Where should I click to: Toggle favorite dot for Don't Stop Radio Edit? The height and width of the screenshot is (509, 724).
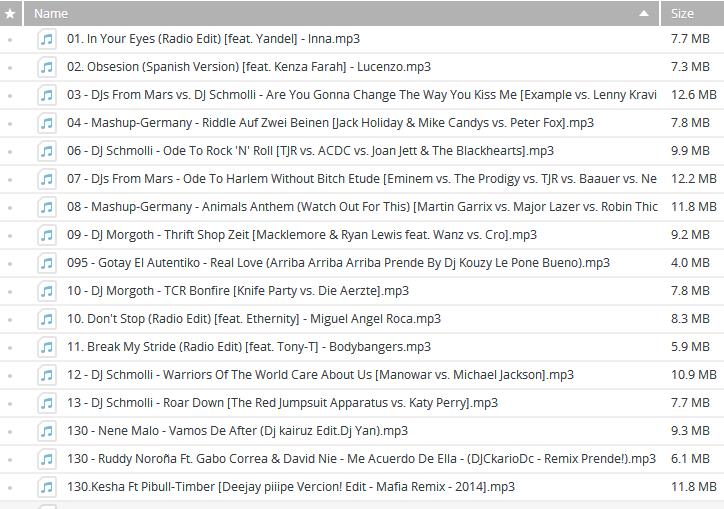10,320
